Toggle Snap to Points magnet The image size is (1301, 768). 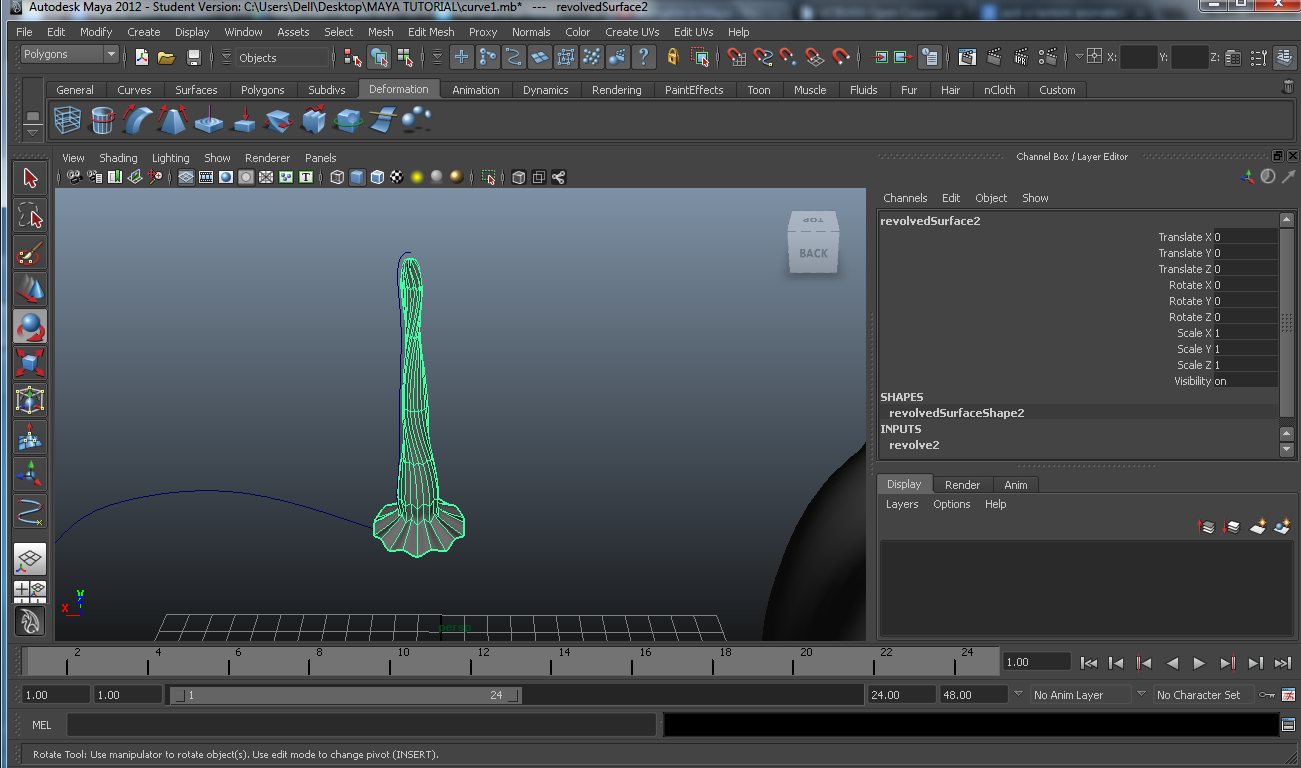[789, 57]
